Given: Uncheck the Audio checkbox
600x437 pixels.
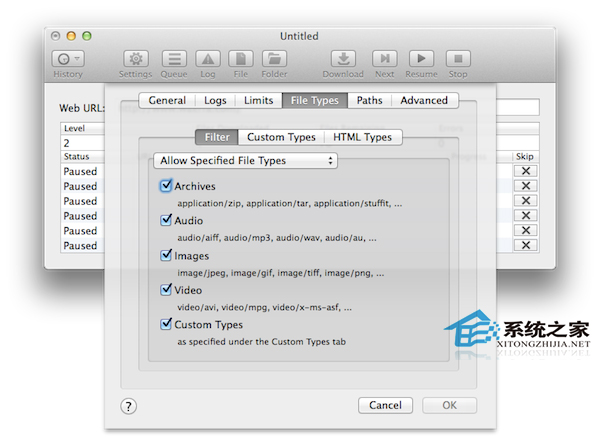Looking at the screenshot, I should pyautogui.click(x=166, y=220).
